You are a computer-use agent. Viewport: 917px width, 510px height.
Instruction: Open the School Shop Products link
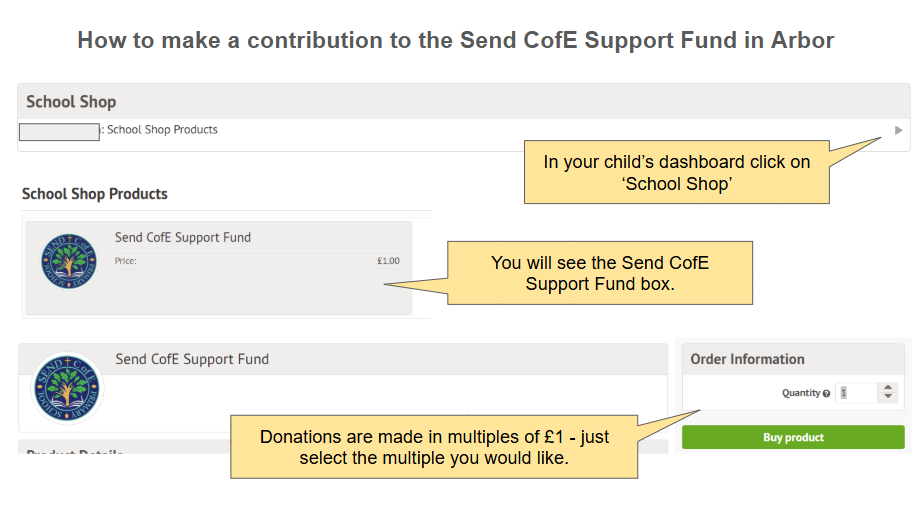[x=162, y=130]
